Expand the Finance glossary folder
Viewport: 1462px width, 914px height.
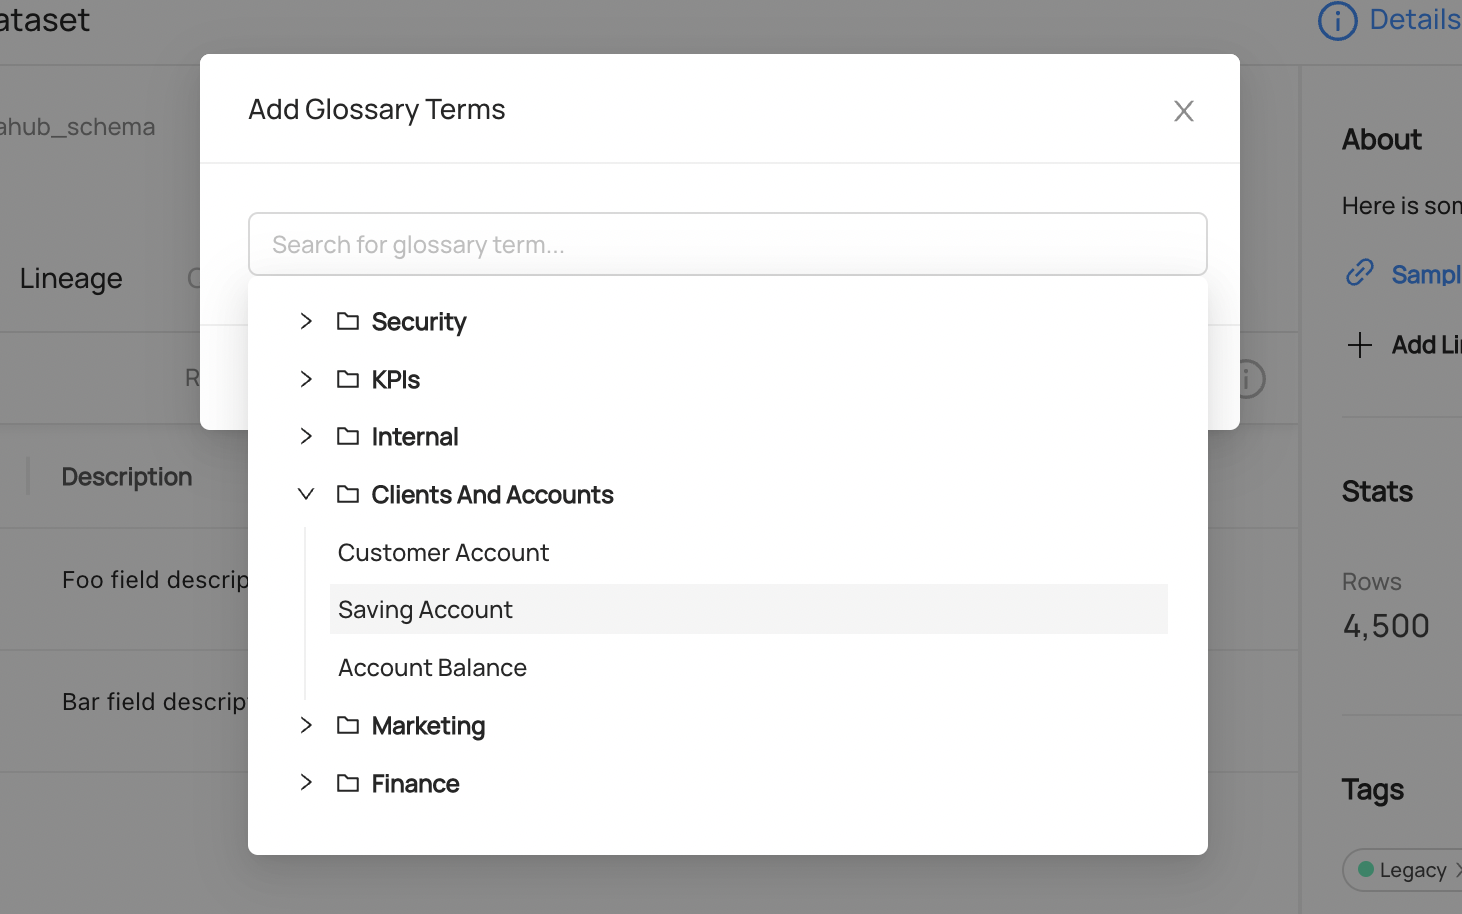(306, 783)
